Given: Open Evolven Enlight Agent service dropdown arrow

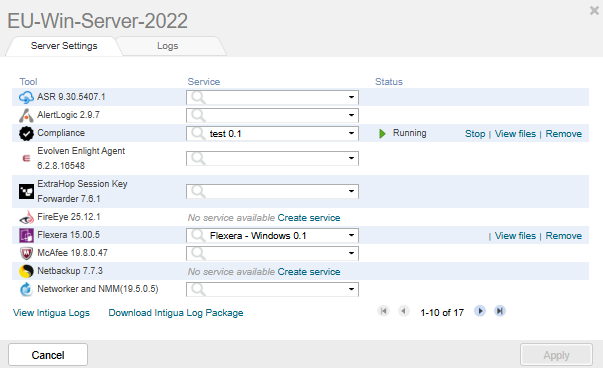Looking at the screenshot, I should pyautogui.click(x=351, y=158).
